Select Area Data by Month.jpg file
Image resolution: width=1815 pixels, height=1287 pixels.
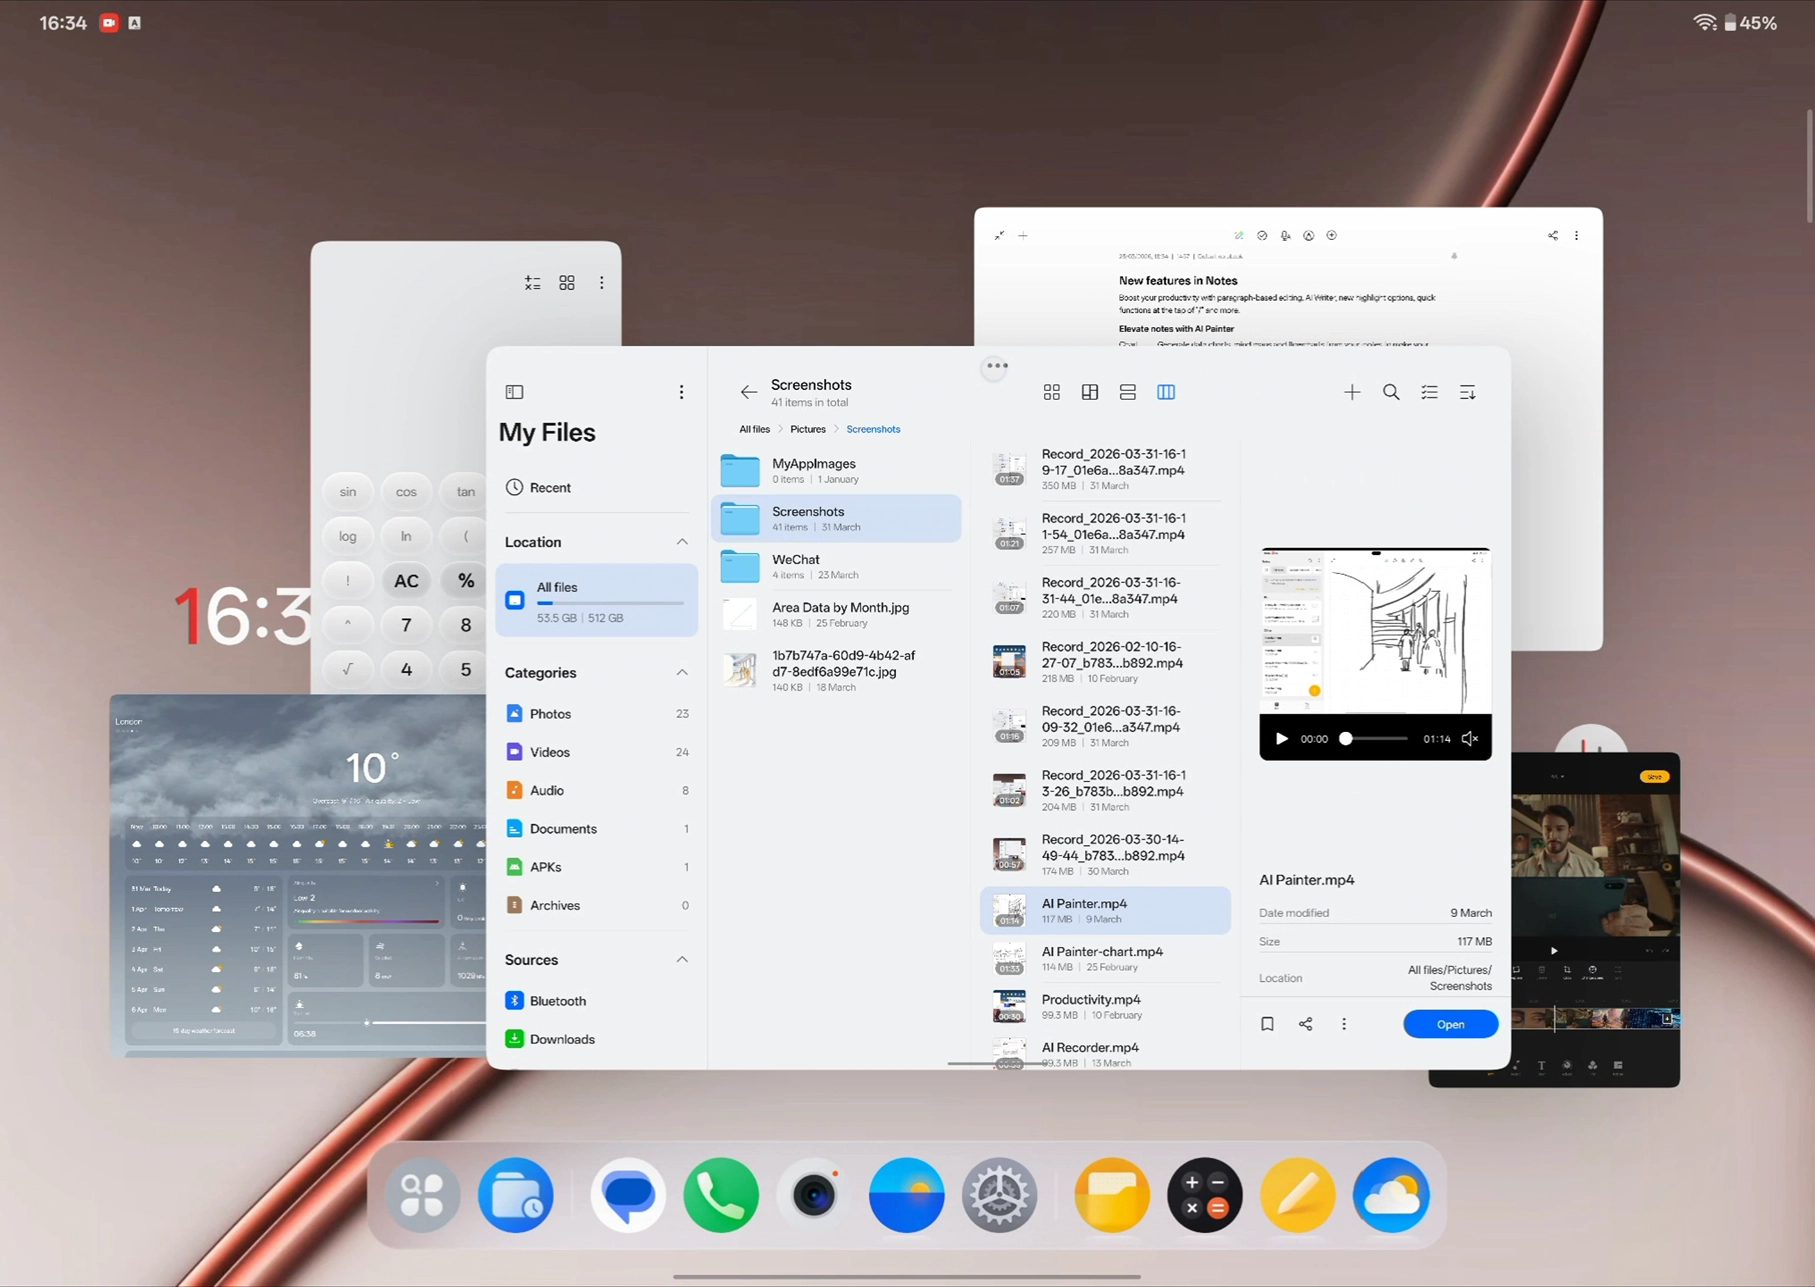tap(836, 614)
